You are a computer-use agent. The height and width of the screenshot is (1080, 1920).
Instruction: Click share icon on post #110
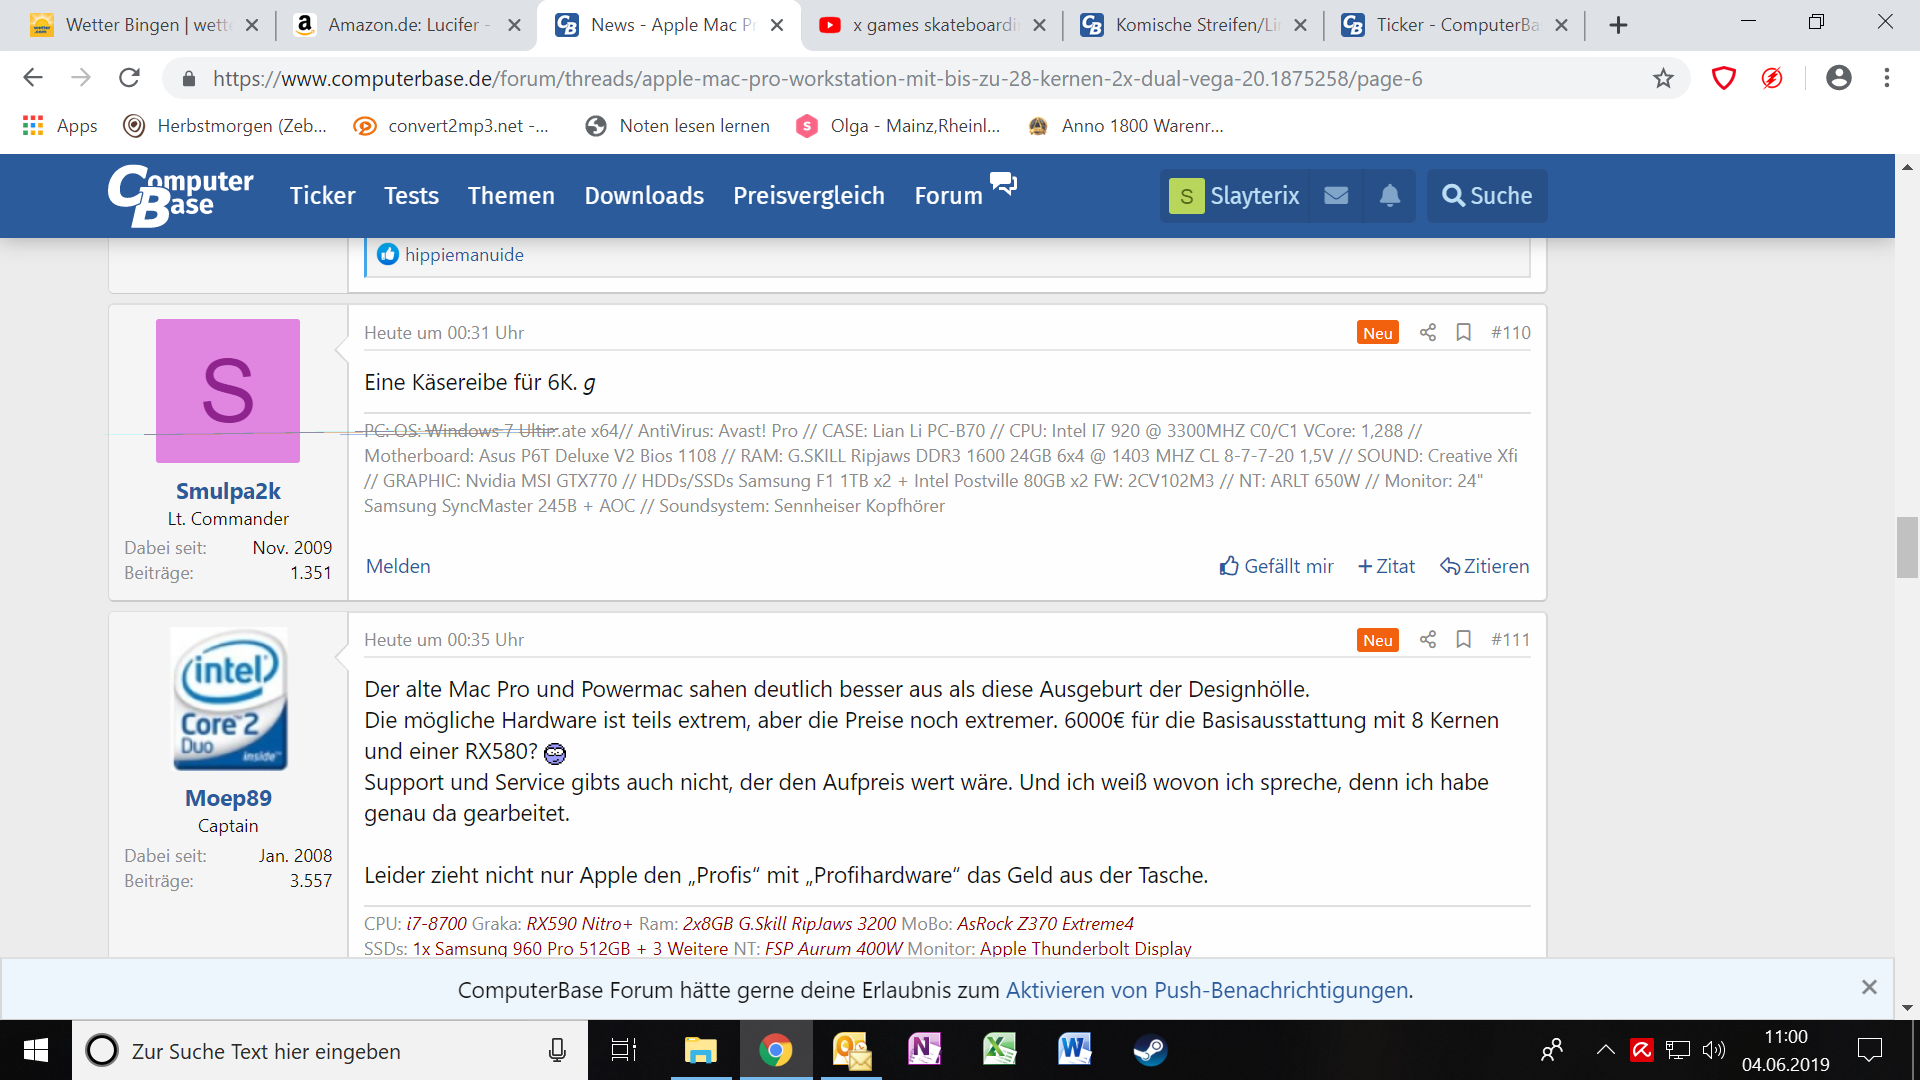pos(1427,333)
